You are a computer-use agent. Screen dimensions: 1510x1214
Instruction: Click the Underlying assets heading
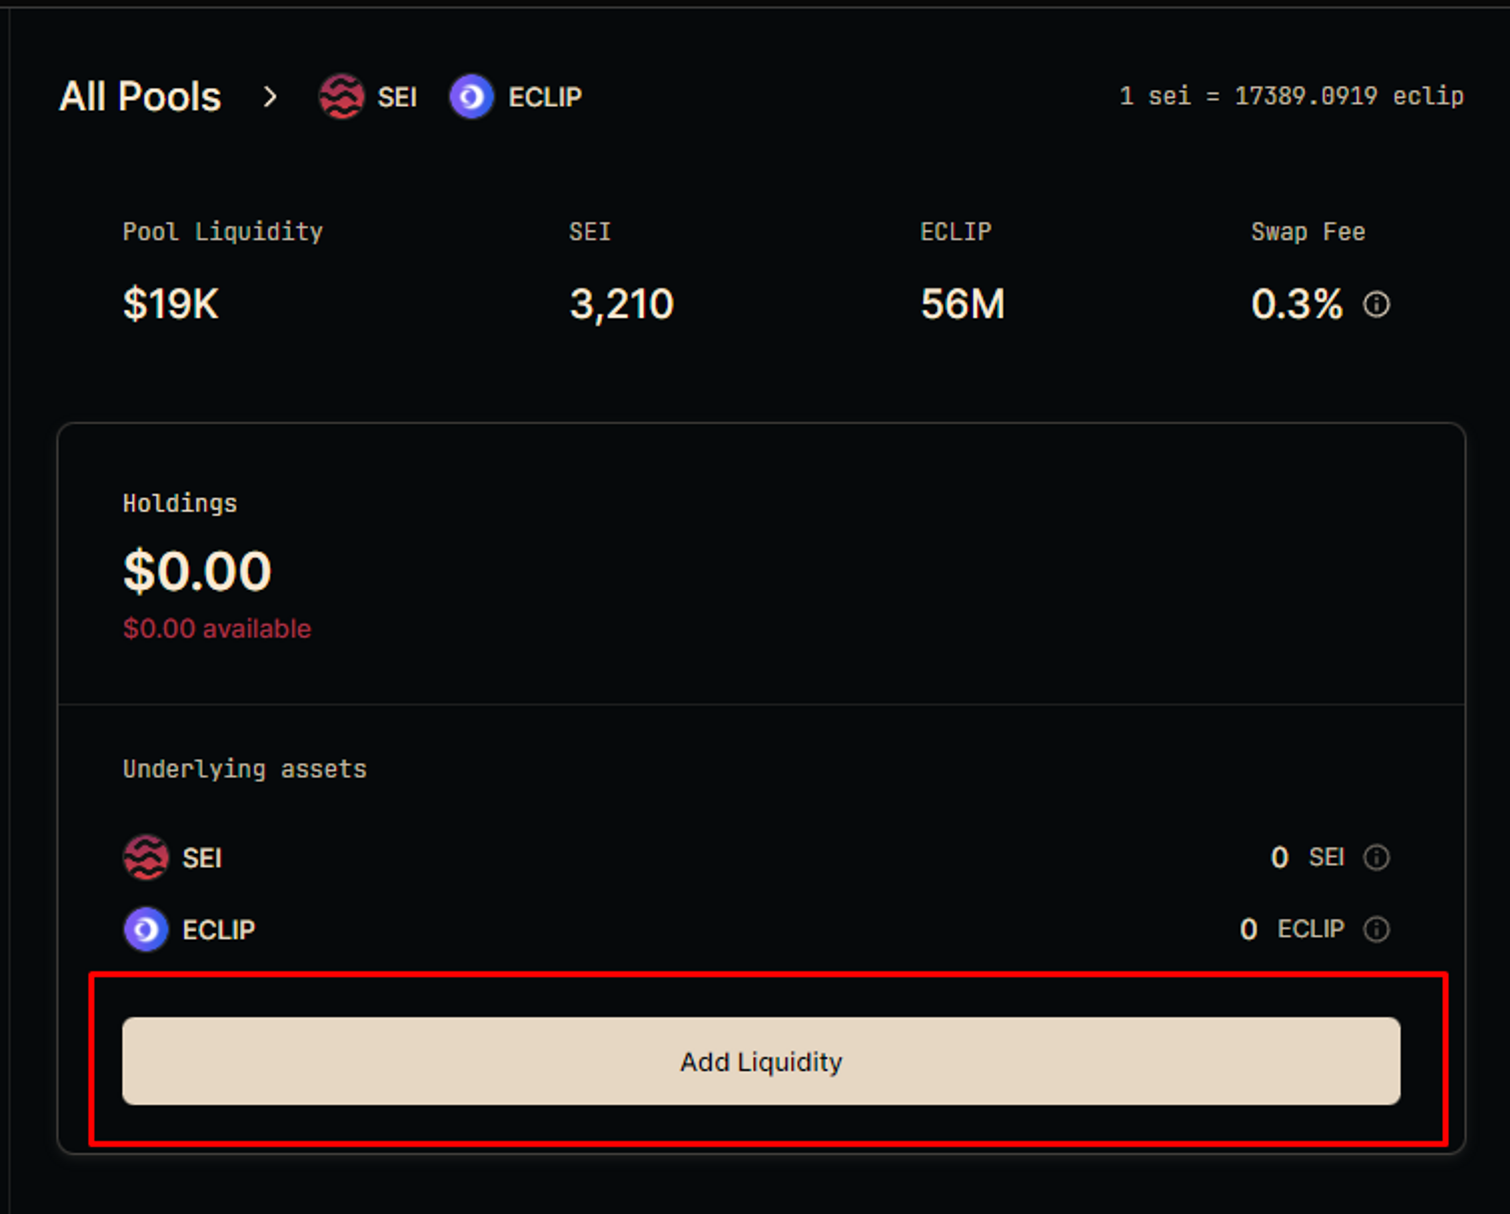click(244, 769)
